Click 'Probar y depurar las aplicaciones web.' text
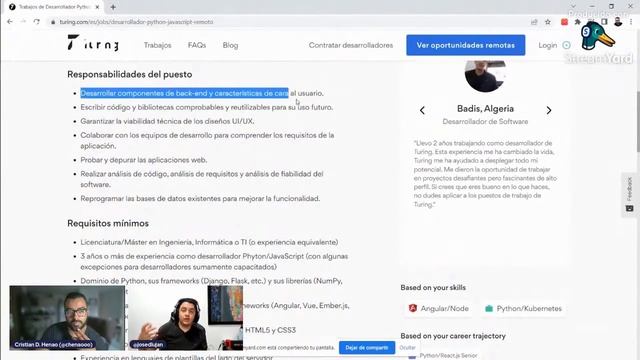 coord(144,160)
